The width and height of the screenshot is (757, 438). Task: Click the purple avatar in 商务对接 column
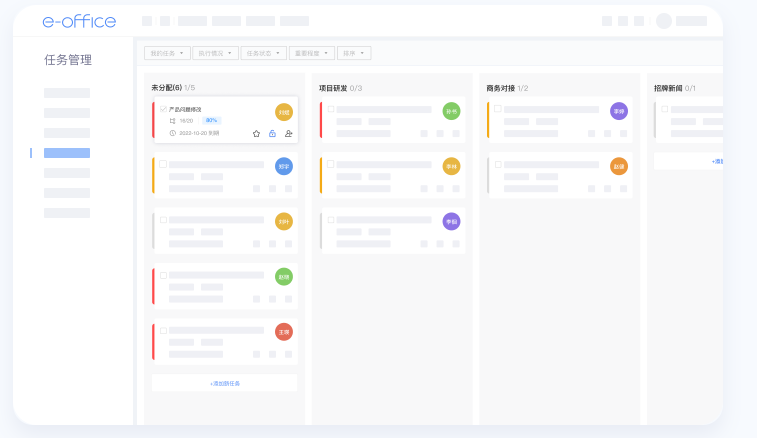[x=619, y=111]
